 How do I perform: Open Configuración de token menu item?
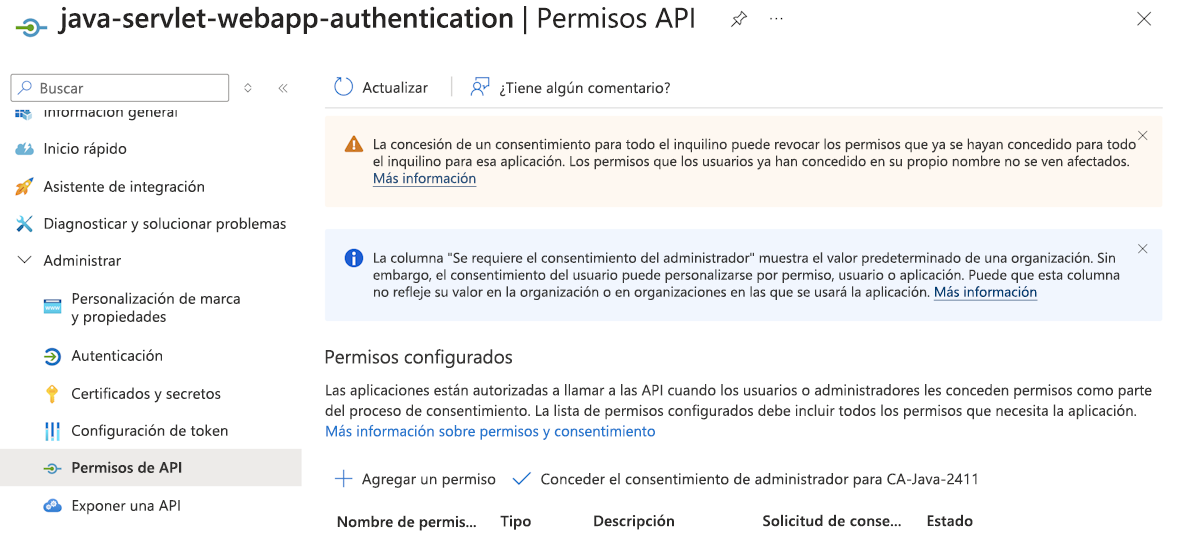click(149, 431)
